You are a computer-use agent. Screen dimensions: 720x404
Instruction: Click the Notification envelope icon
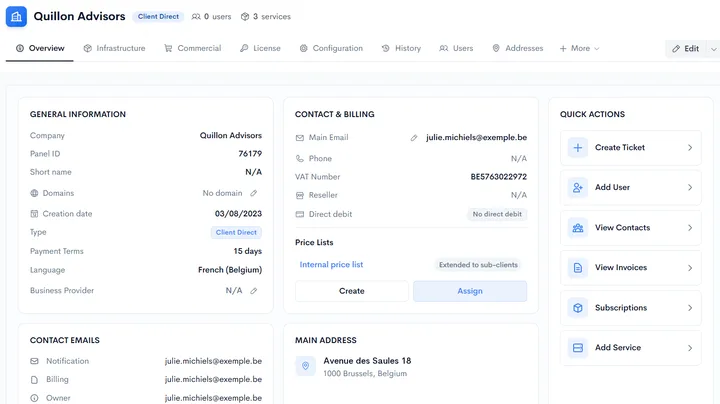34,361
